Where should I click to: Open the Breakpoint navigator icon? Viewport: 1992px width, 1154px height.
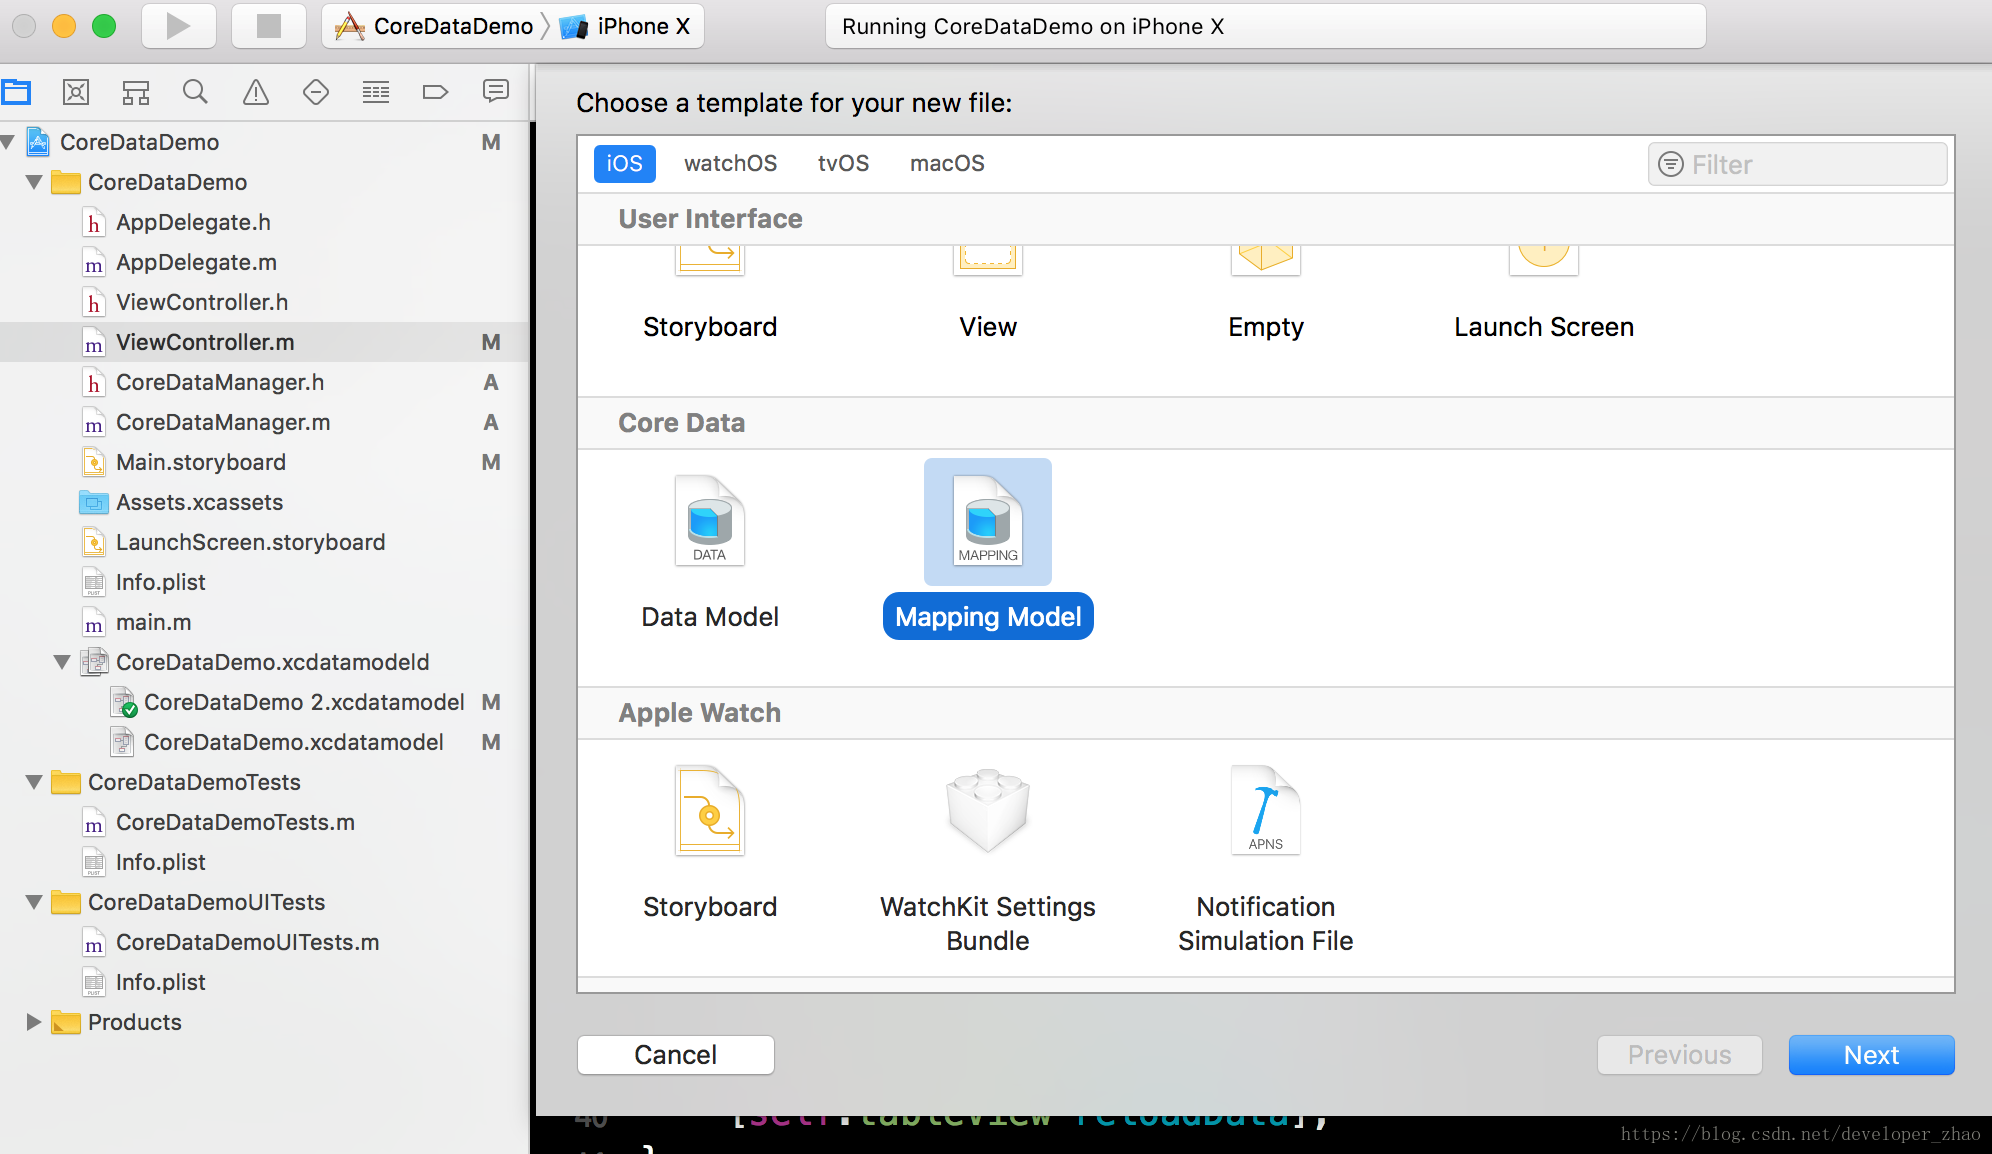click(x=436, y=93)
